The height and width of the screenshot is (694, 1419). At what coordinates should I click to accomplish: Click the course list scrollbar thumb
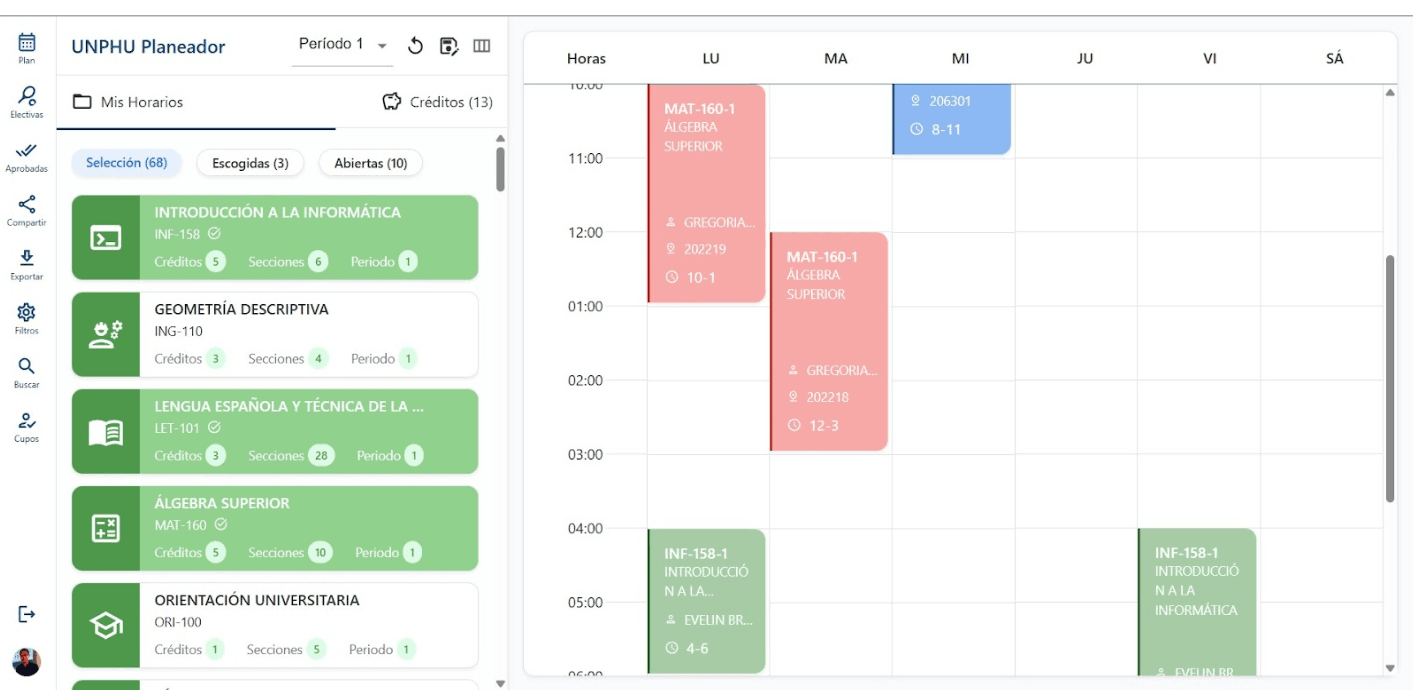[501, 169]
